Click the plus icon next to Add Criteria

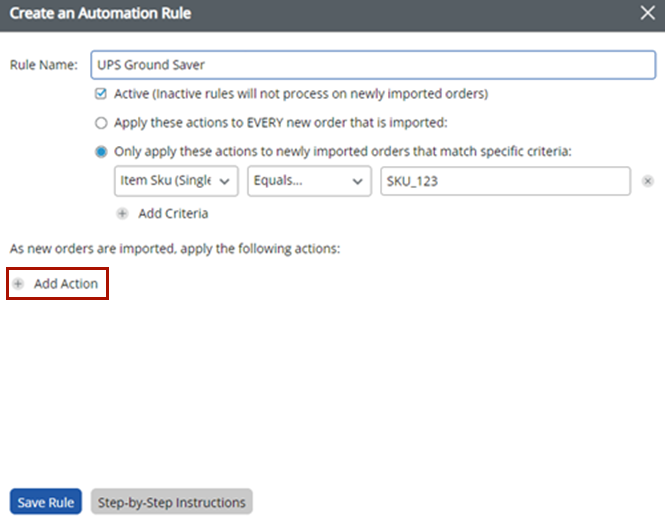click(123, 213)
